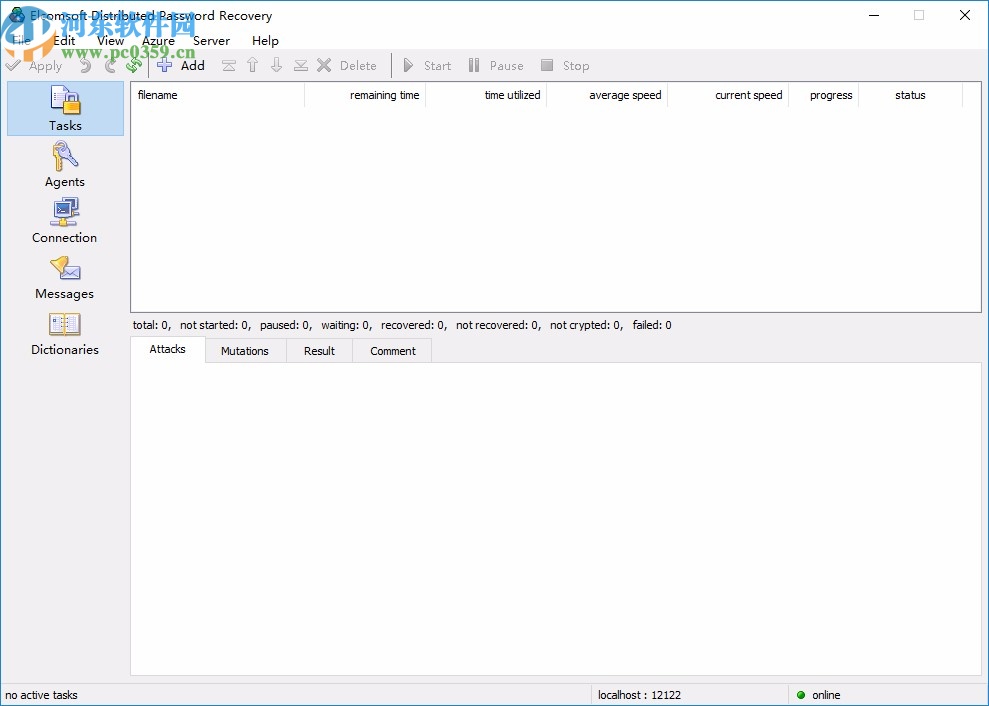Open the Connection panel
This screenshot has height=706, width=989.
tap(64, 218)
